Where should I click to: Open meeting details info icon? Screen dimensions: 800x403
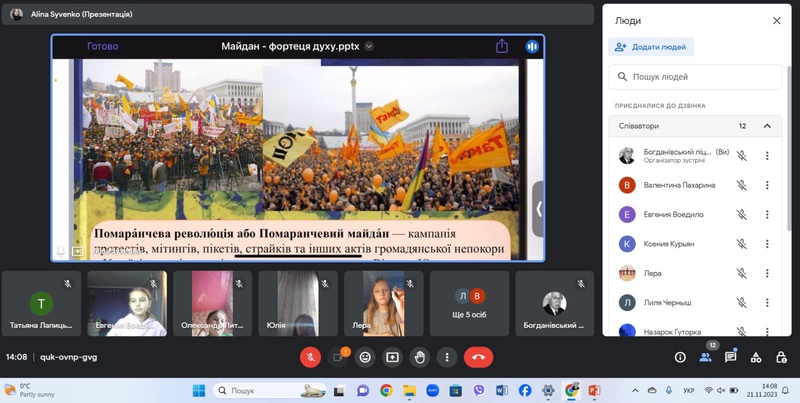pos(680,358)
